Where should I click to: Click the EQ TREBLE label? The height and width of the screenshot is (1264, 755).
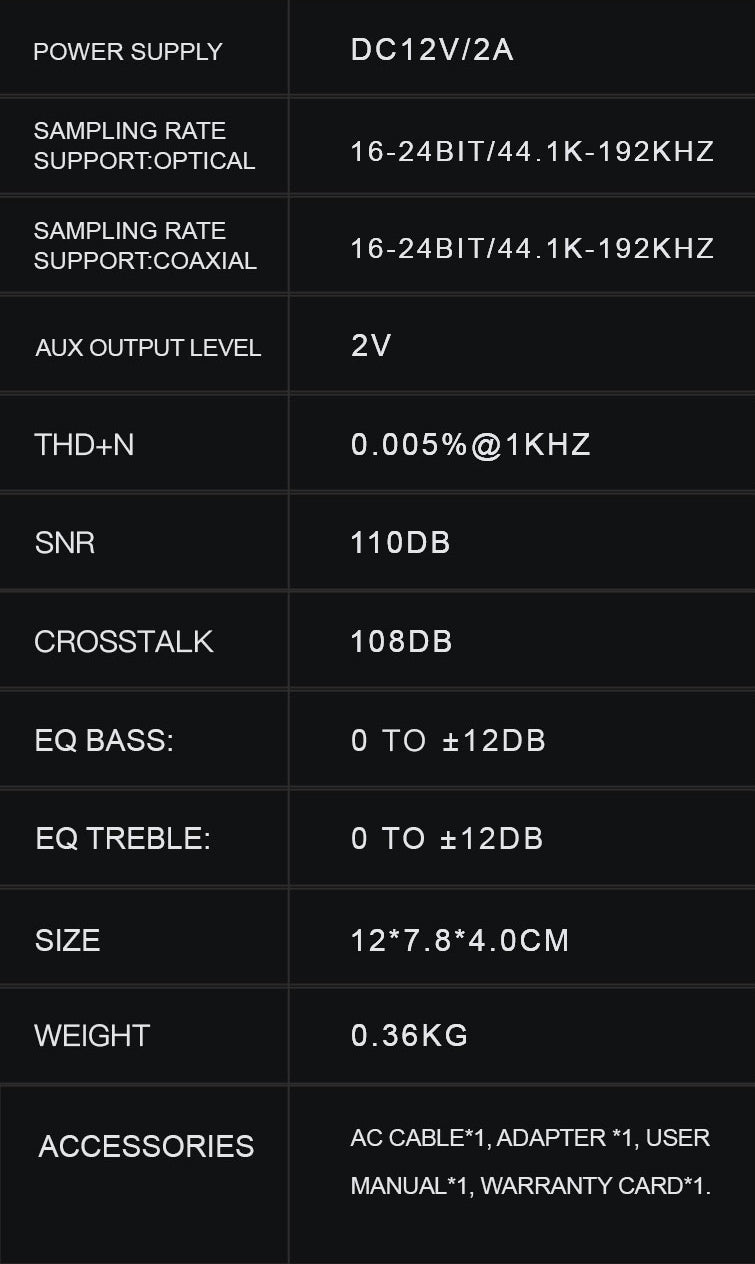point(123,839)
